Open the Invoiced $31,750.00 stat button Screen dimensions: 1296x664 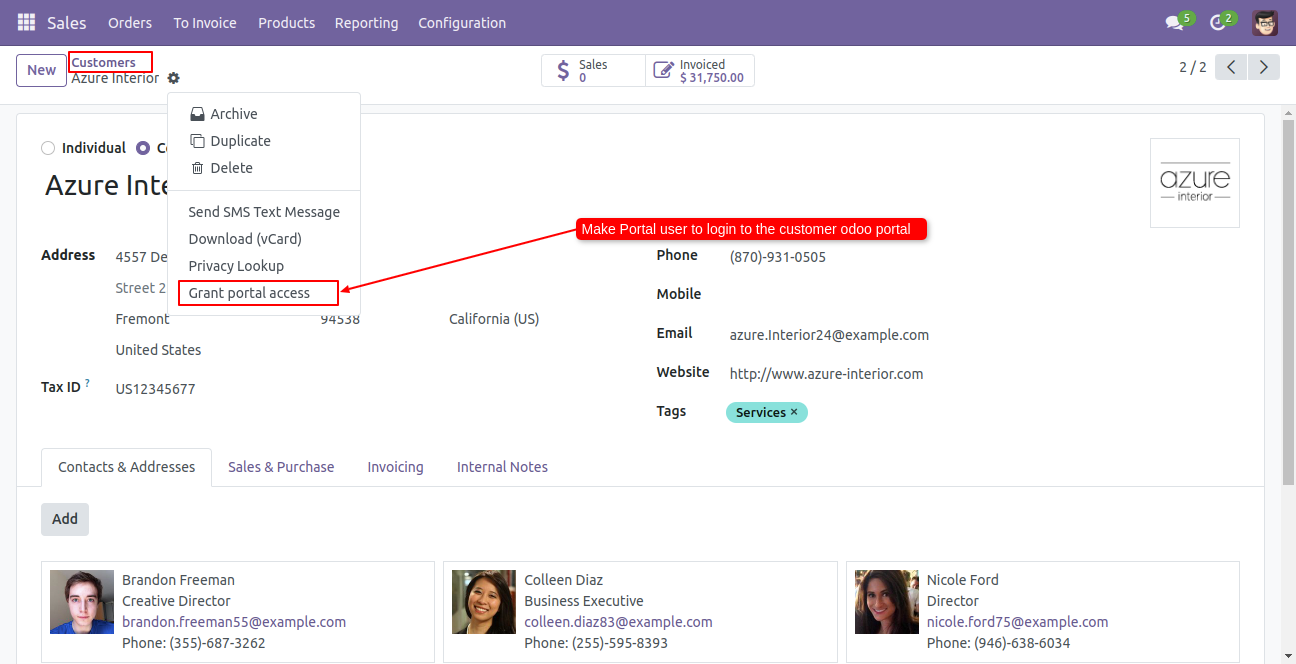(700, 71)
